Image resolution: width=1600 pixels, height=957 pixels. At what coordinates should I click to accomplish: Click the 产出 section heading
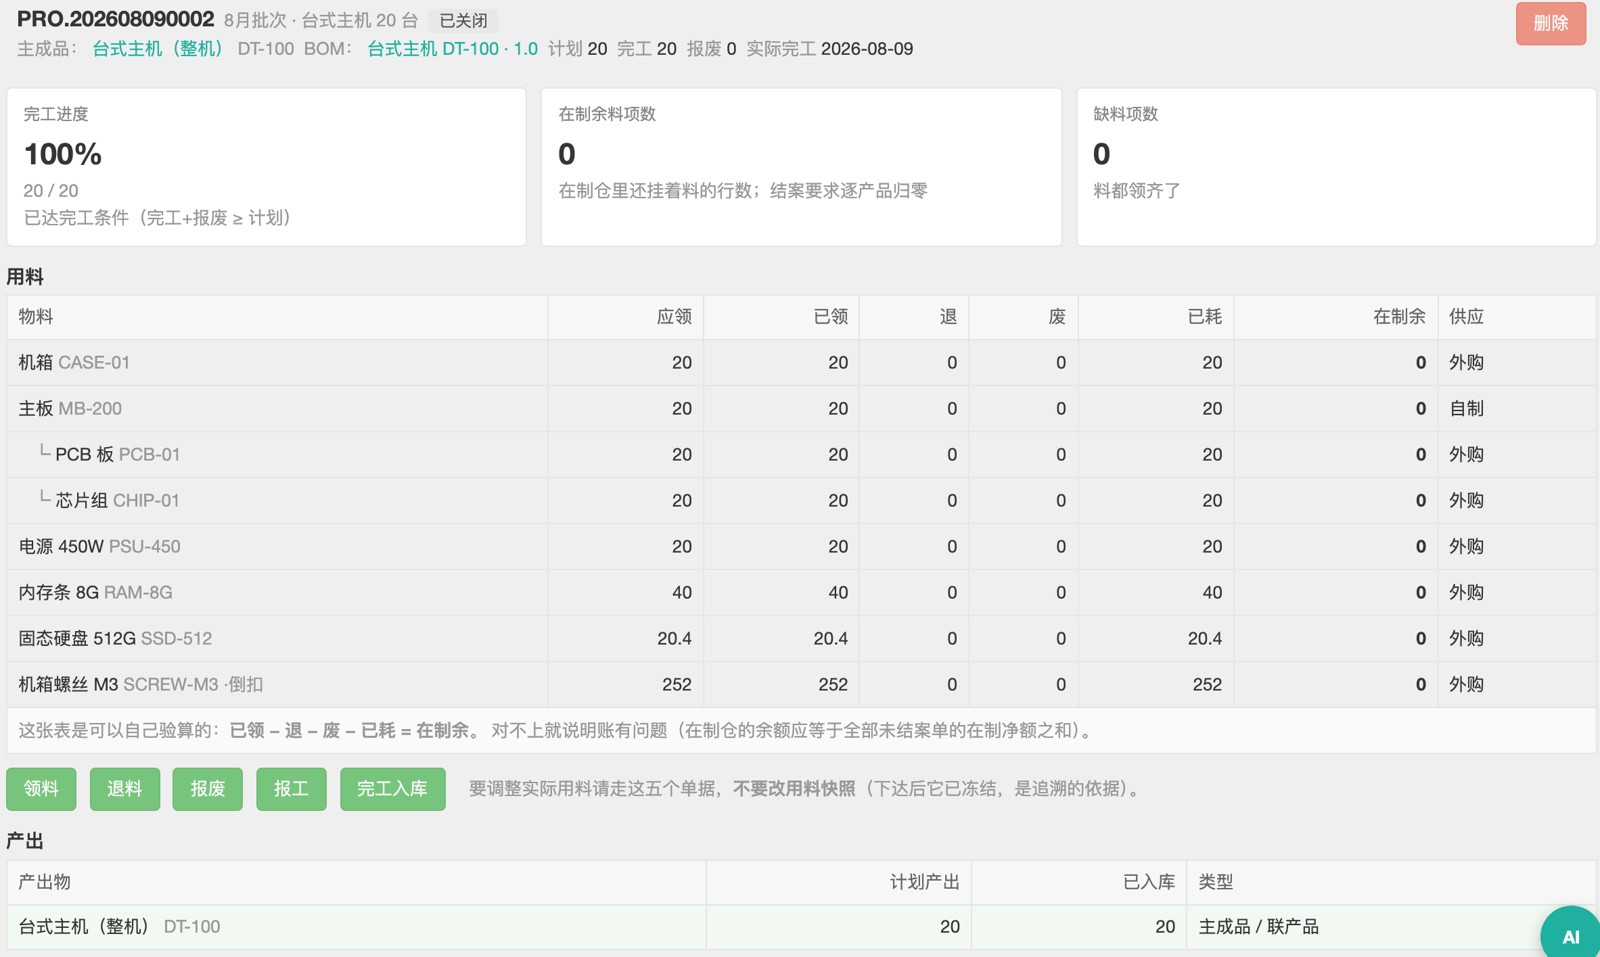coord(25,841)
